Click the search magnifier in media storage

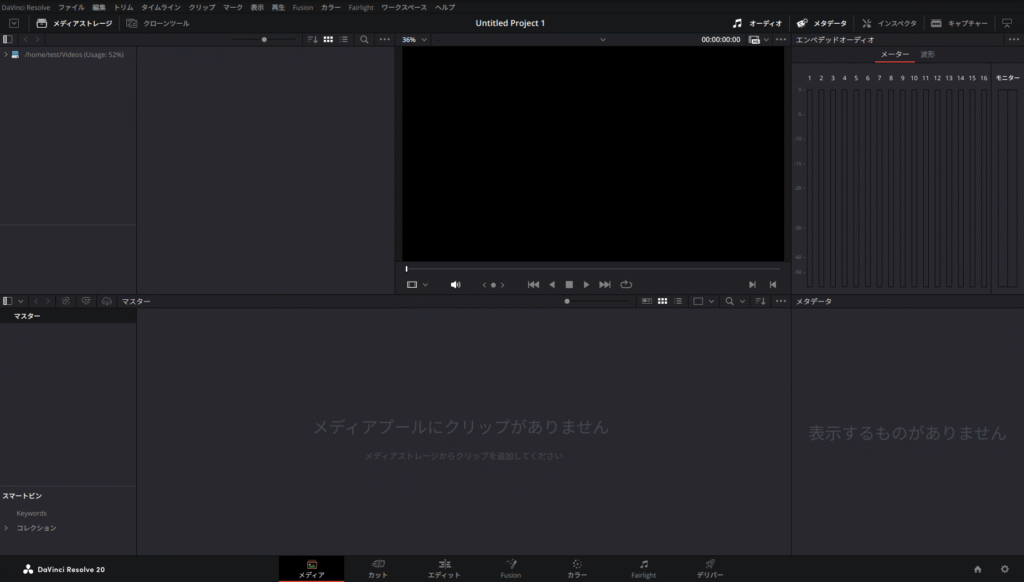(364, 39)
